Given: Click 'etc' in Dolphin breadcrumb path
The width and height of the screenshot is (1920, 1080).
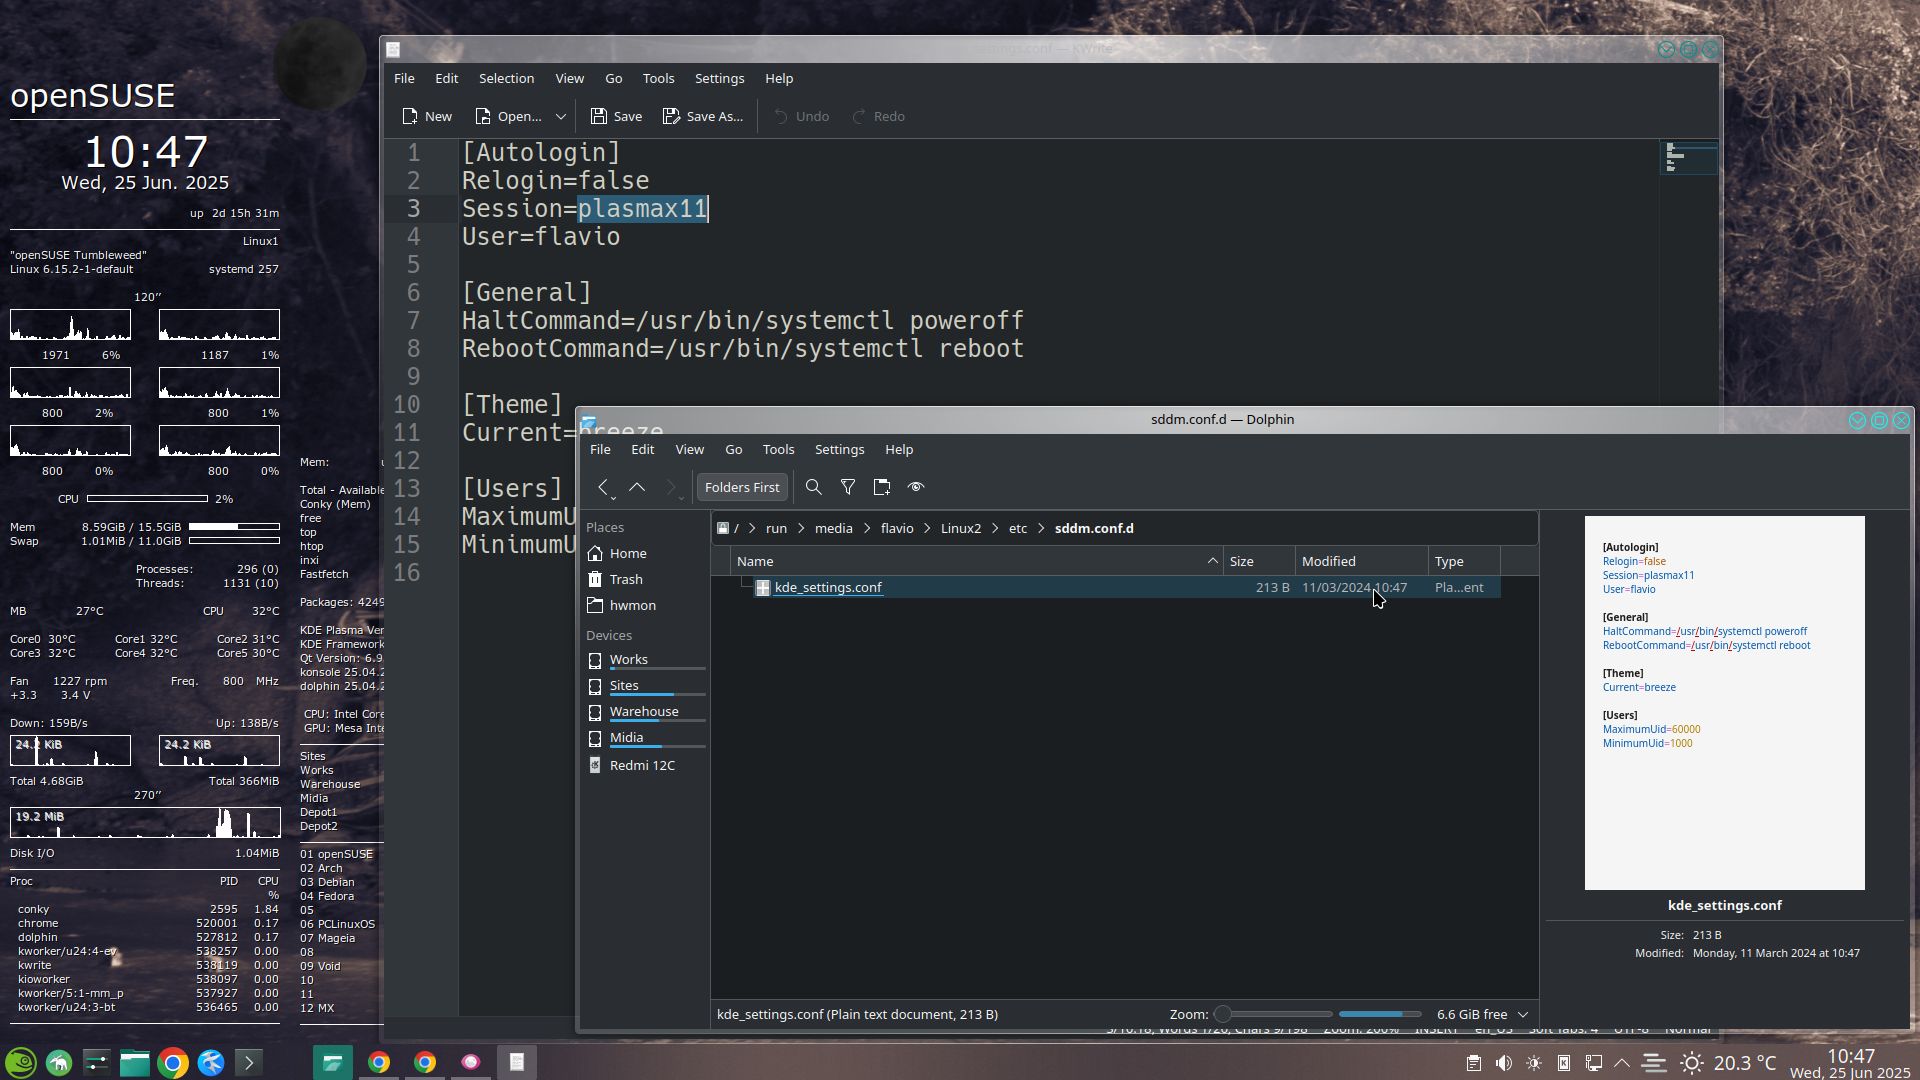Looking at the screenshot, I should 1017,528.
